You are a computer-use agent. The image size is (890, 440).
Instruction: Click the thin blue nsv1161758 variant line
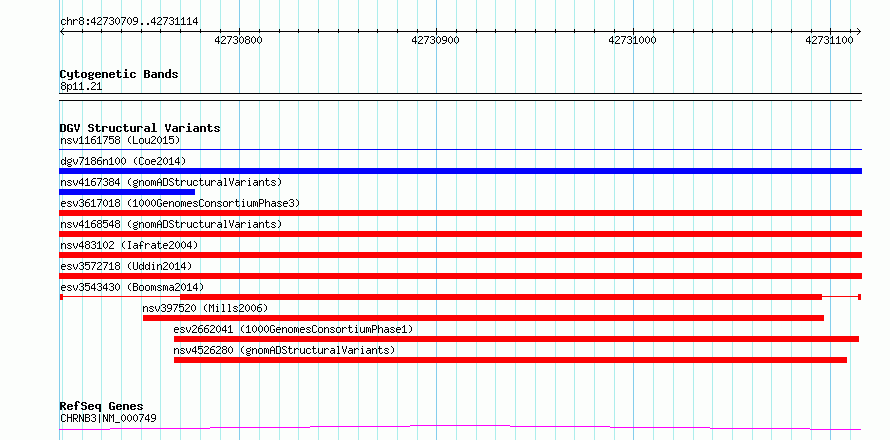pos(461,149)
